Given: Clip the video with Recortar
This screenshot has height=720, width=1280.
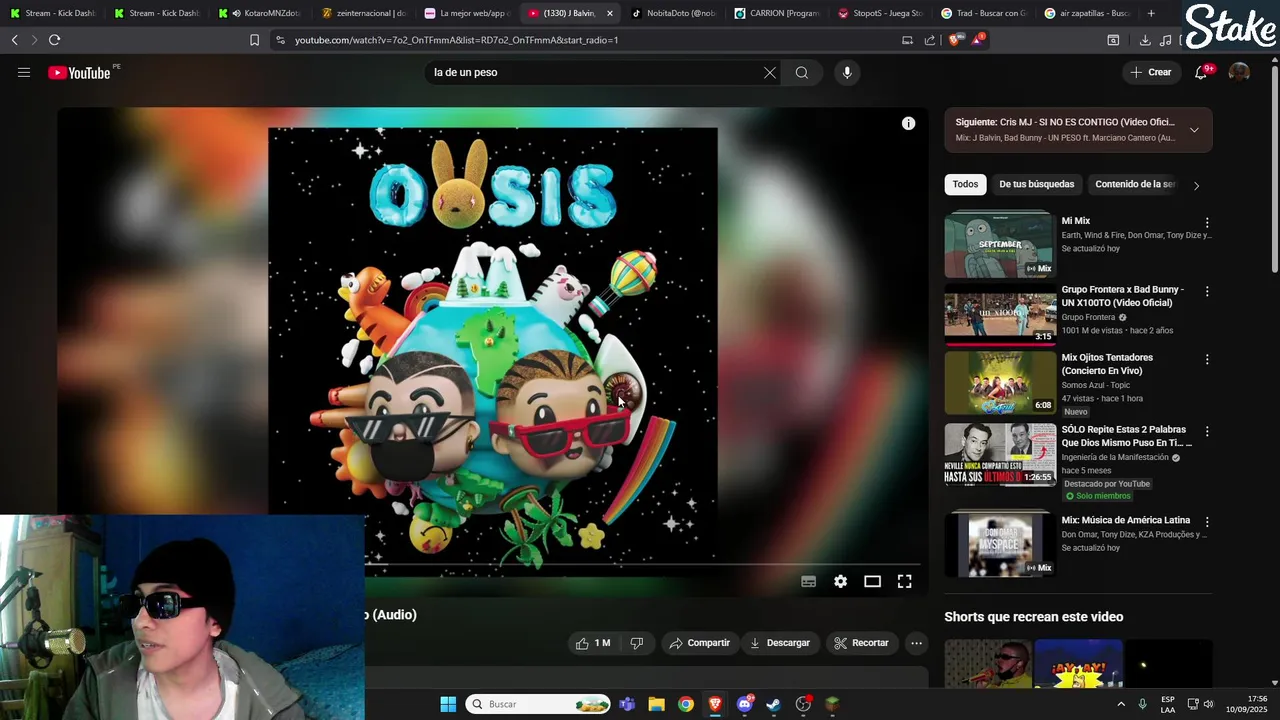Looking at the screenshot, I should [861, 643].
